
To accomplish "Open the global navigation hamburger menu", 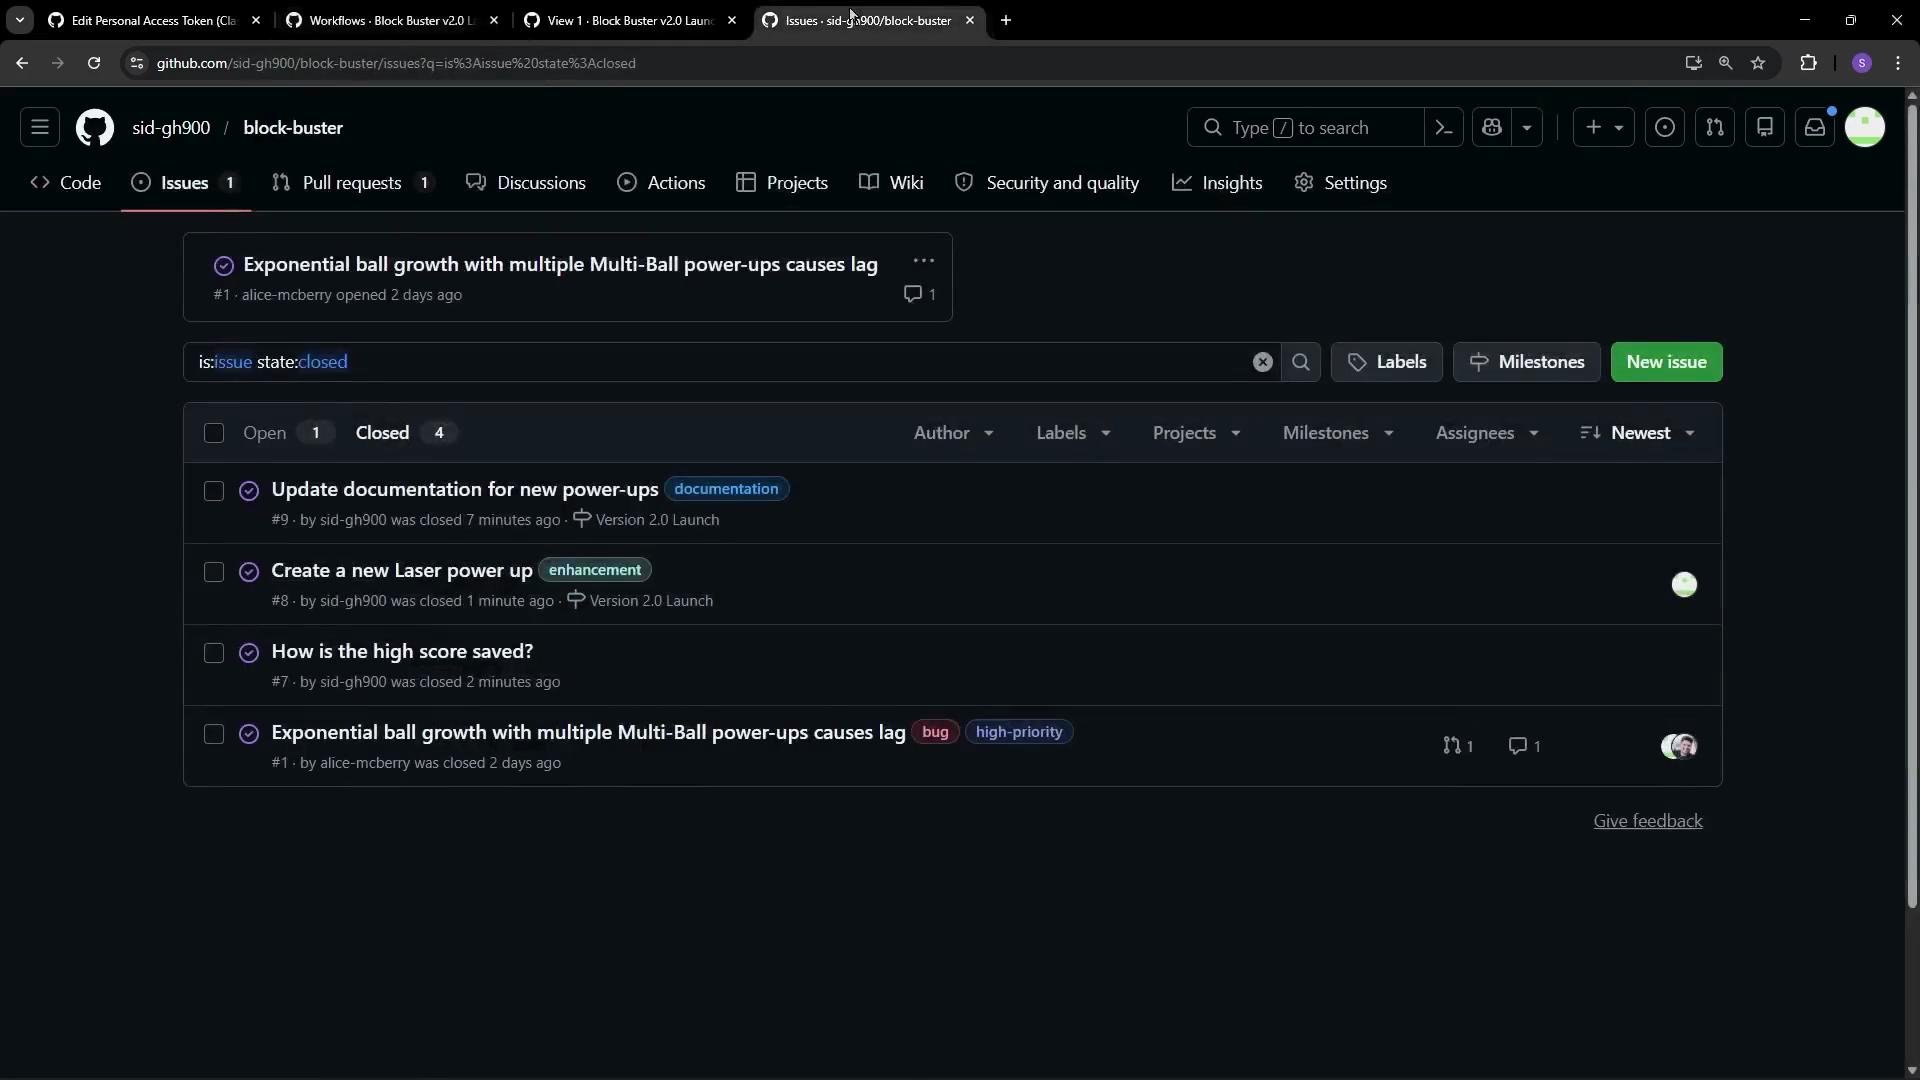I will click(x=40, y=128).
